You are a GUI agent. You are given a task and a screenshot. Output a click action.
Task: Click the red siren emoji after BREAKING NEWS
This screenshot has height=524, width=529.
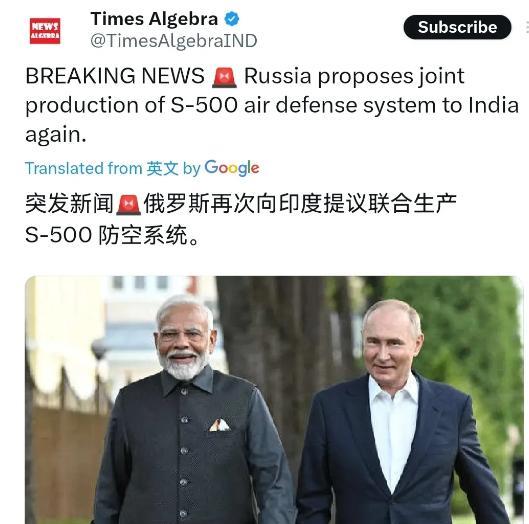(x=224, y=77)
